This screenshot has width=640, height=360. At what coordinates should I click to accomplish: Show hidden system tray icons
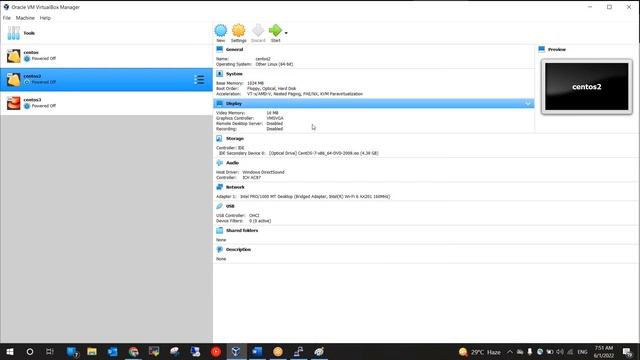510,351
